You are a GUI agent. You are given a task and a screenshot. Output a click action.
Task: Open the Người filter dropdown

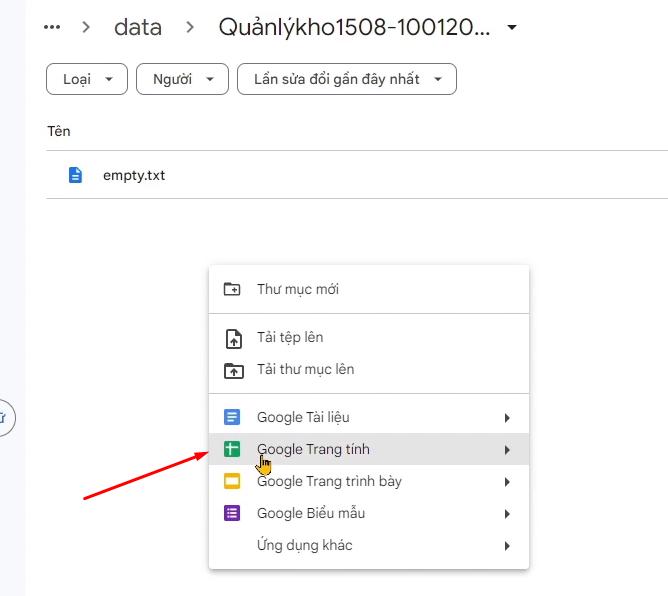(x=182, y=79)
